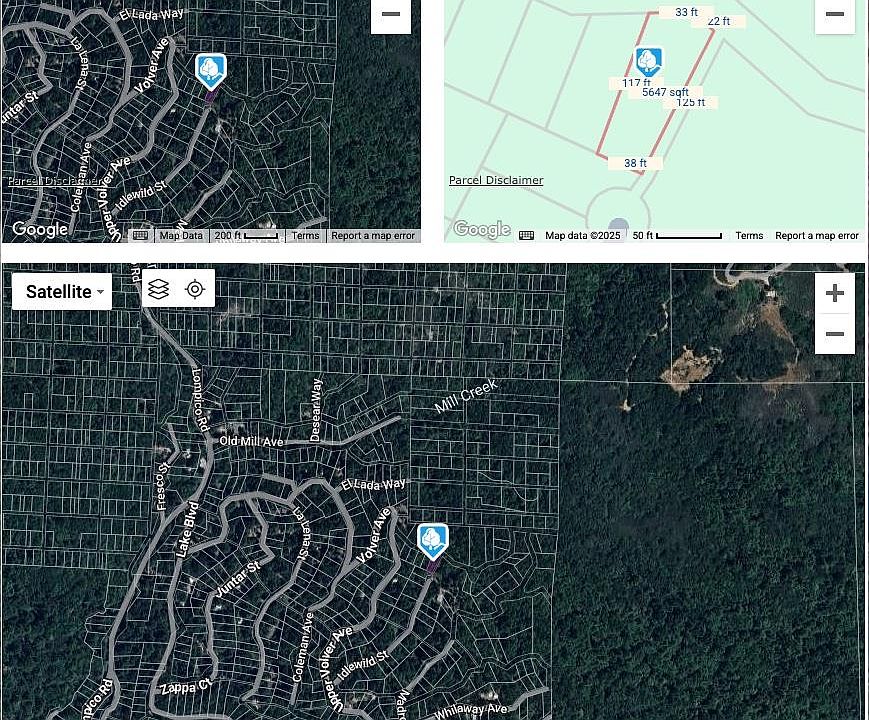Select the tree pin on large satellite map
Image resolution: width=869 pixels, height=720 pixels.
(432, 542)
